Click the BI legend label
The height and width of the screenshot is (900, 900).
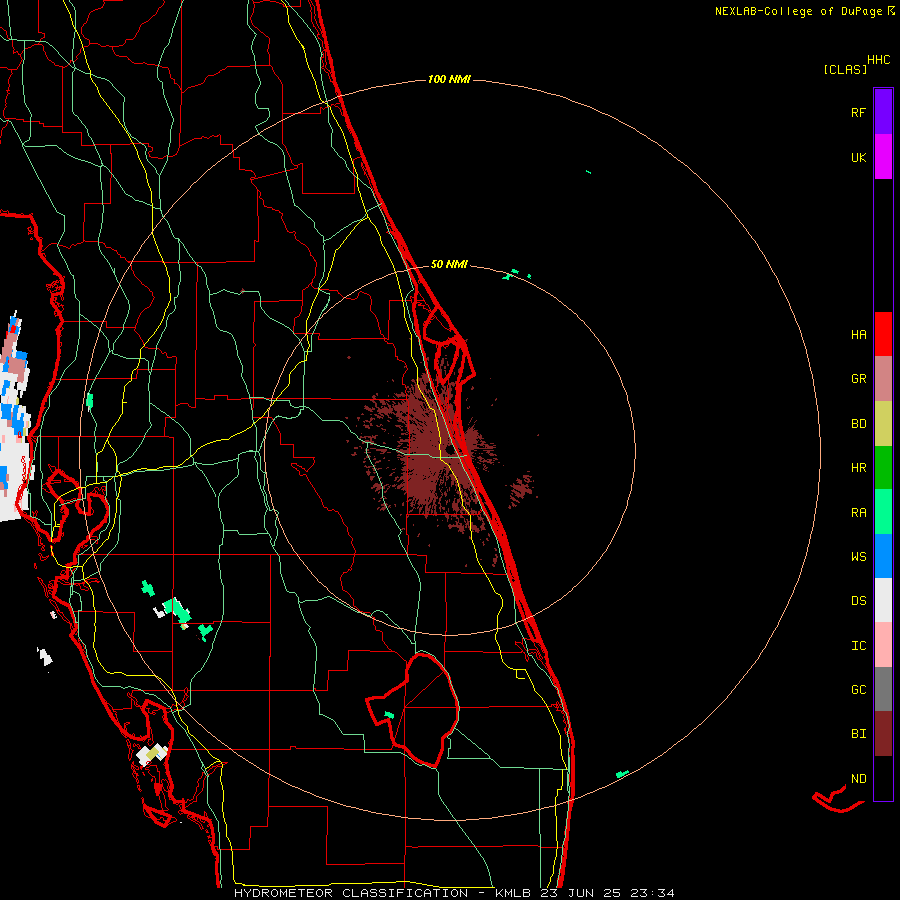pyautogui.click(x=858, y=734)
